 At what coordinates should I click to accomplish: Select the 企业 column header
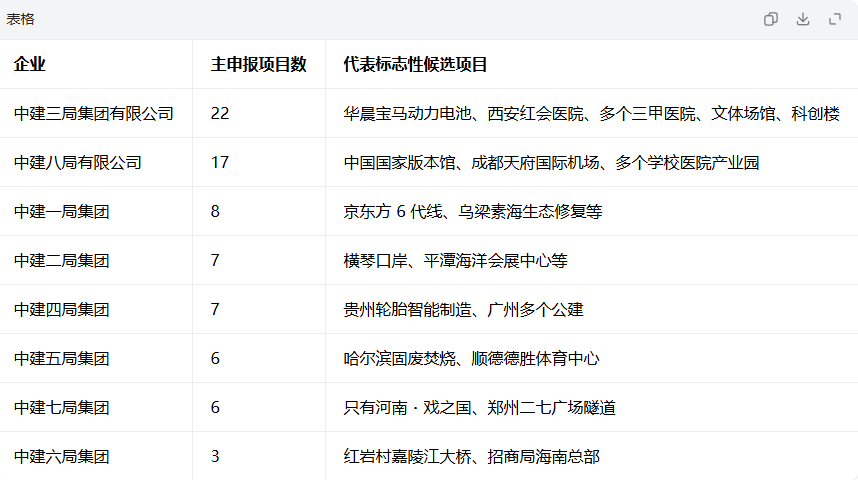[30, 64]
